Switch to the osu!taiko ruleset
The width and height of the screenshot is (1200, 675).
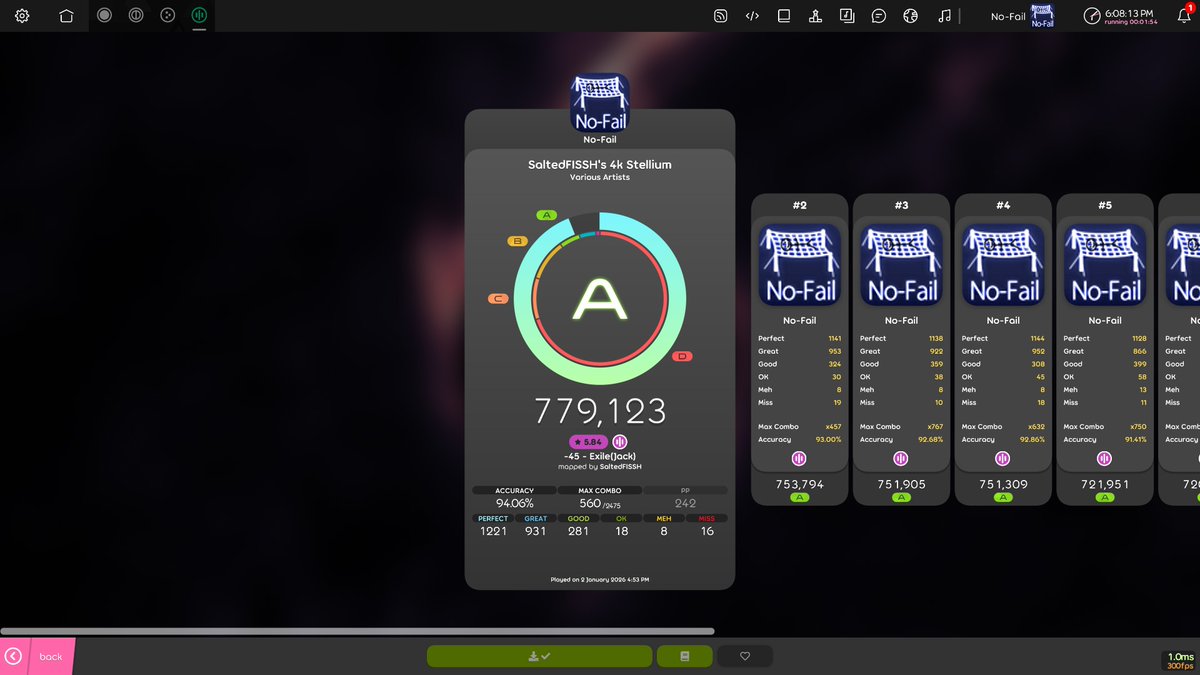point(136,15)
